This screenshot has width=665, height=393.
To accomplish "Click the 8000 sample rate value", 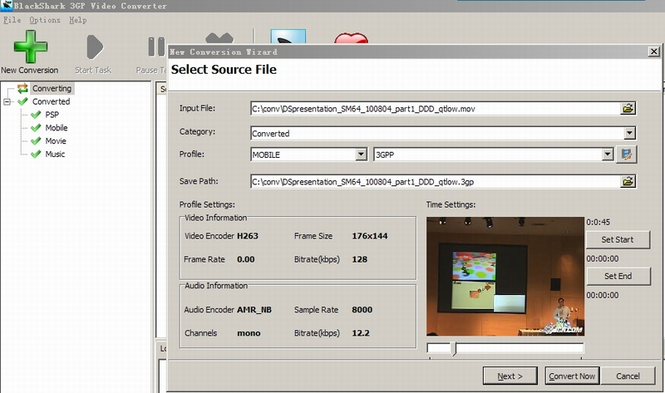I will tap(362, 309).
